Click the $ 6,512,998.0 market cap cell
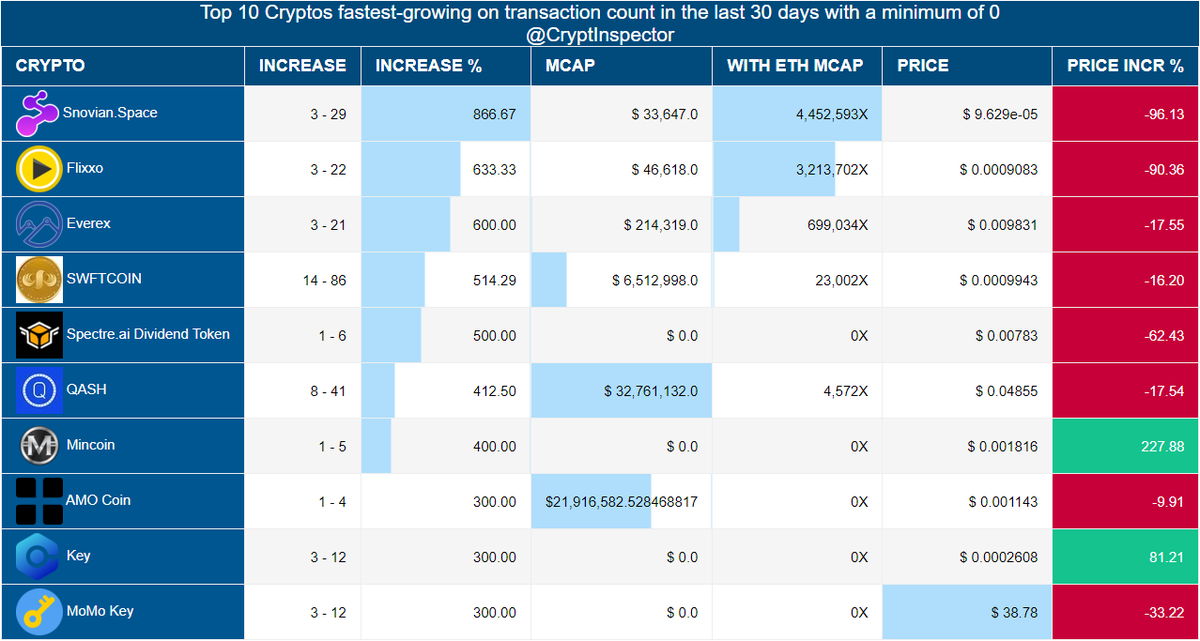The width and height of the screenshot is (1200, 641). 622,280
